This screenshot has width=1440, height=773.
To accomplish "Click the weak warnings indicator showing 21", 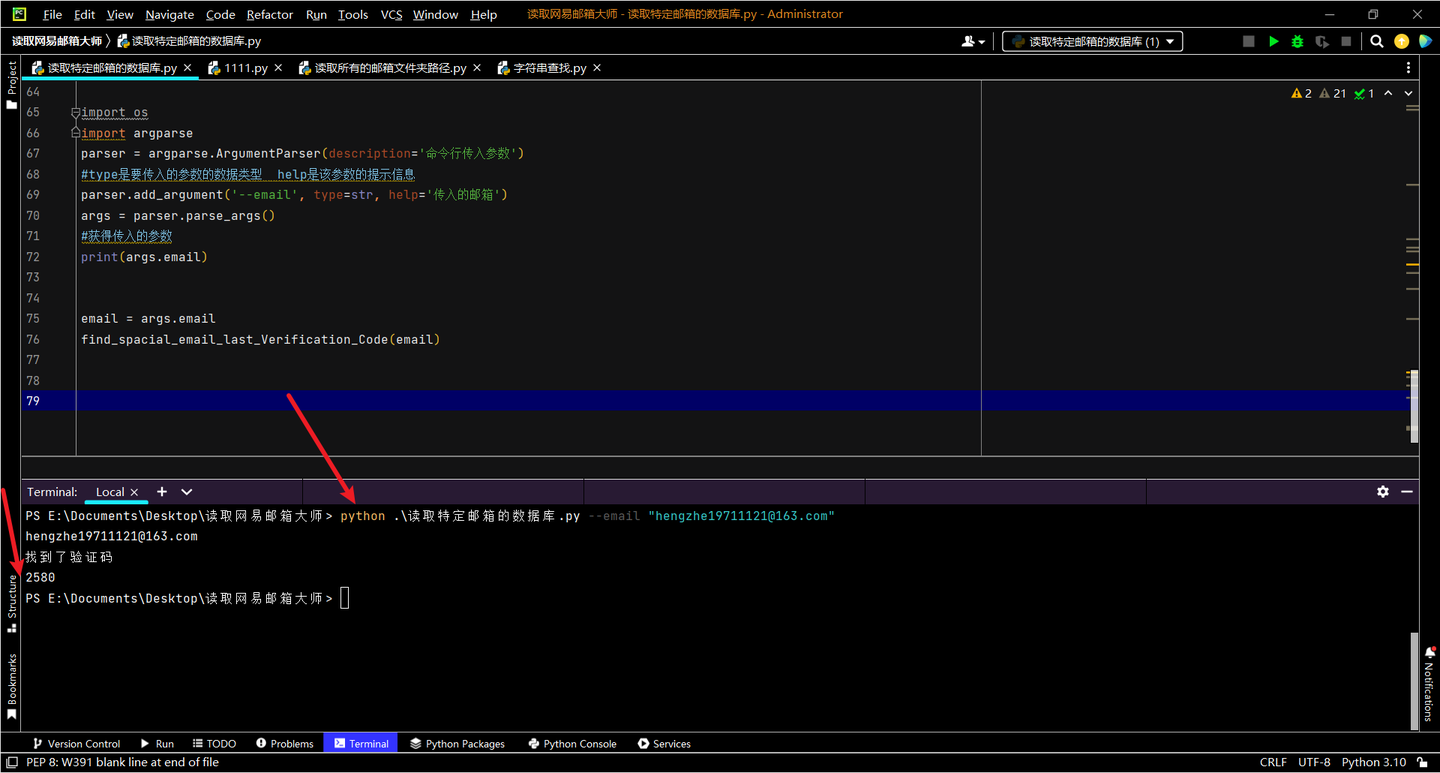I will pos(1333,93).
